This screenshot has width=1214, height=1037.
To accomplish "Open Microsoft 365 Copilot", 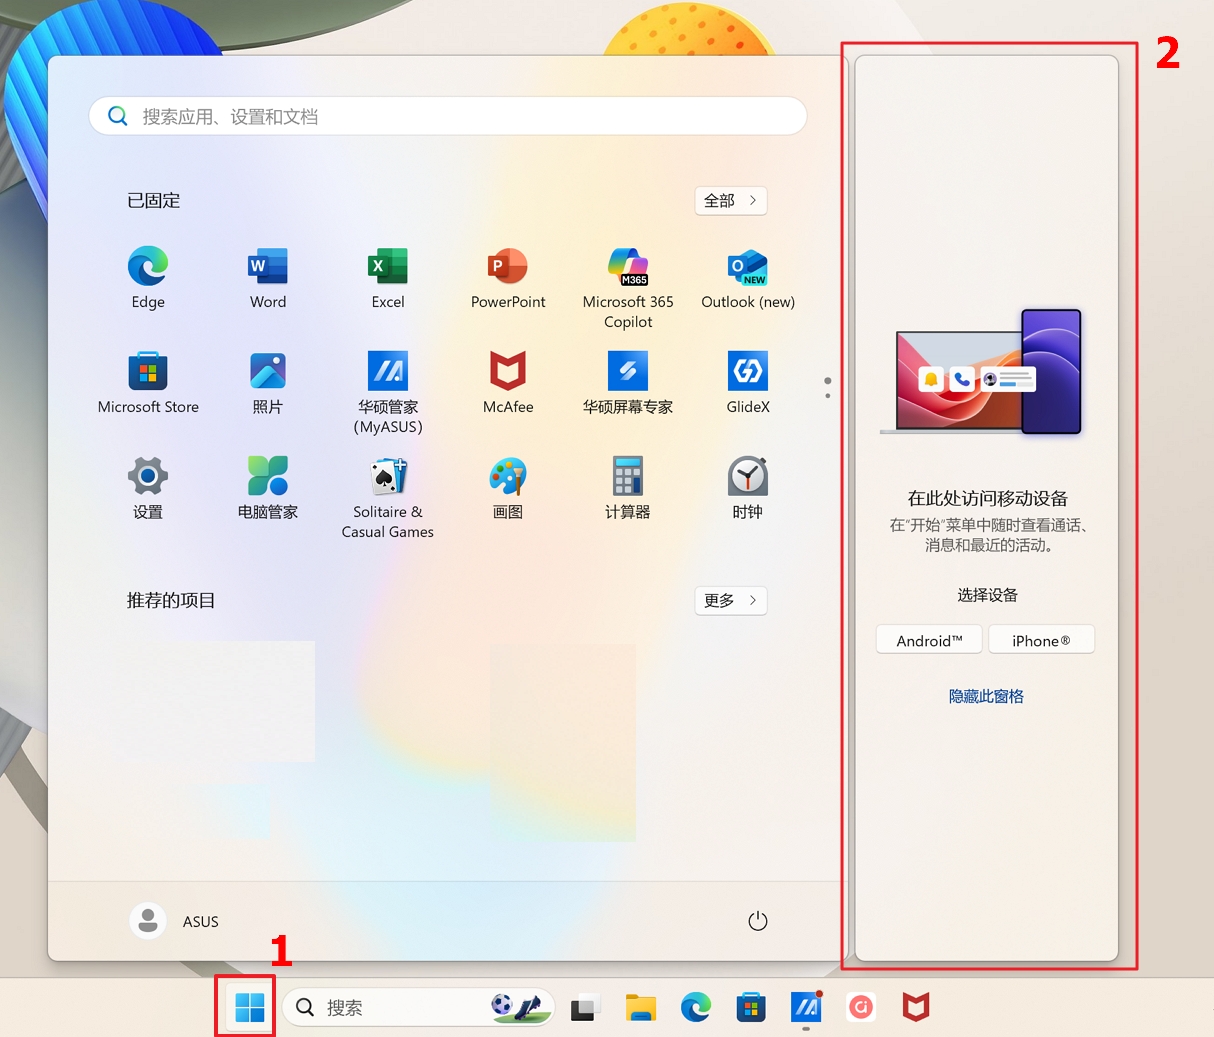I will tap(628, 288).
